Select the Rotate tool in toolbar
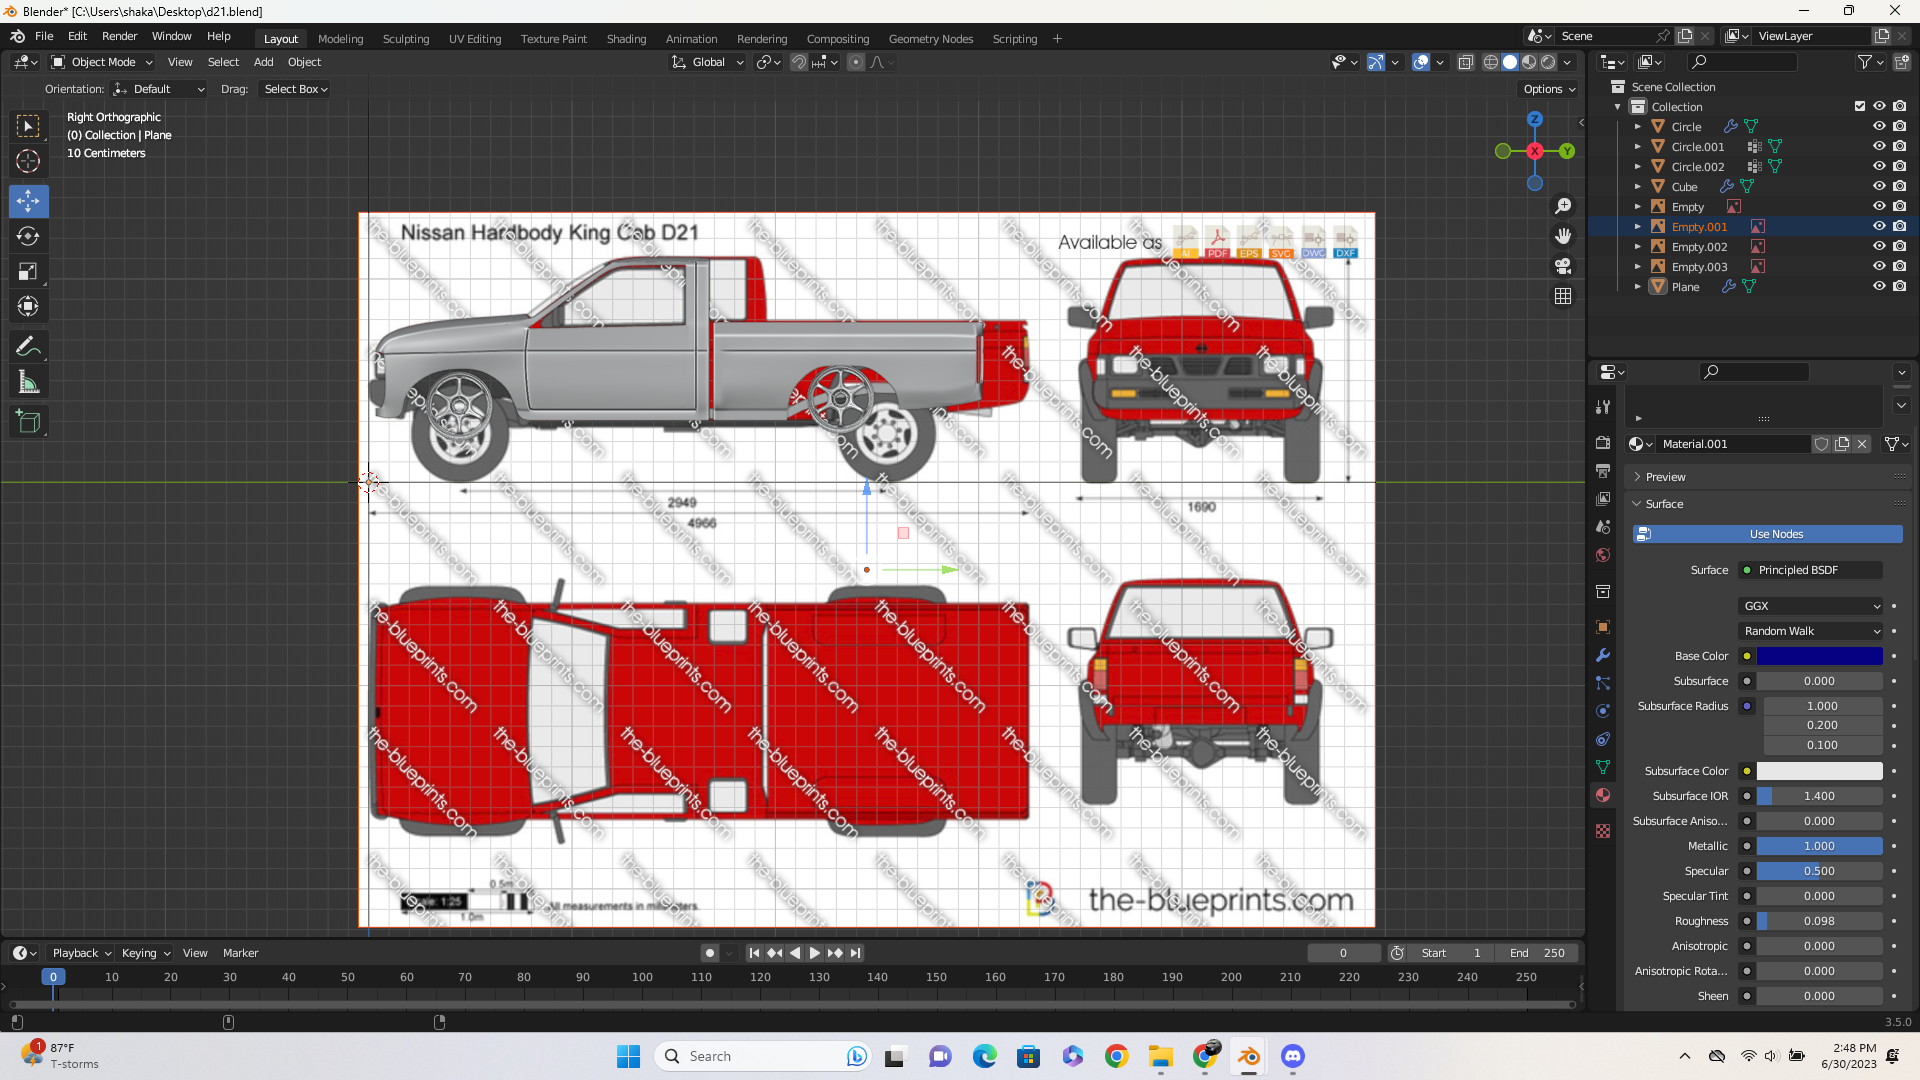Image resolution: width=1920 pixels, height=1080 pixels. tap(28, 236)
